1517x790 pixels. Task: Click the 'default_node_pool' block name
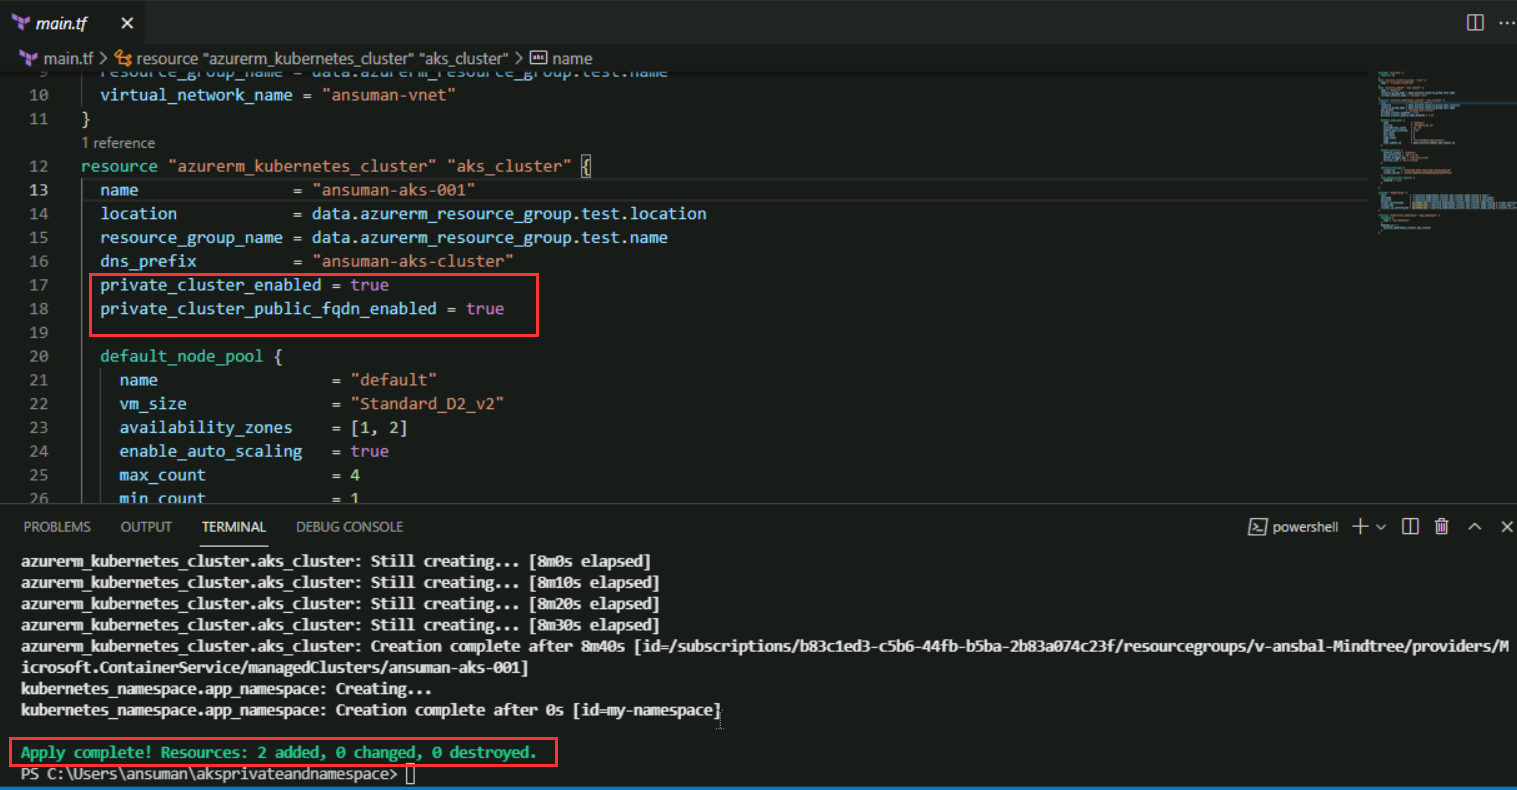[x=182, y=356]
